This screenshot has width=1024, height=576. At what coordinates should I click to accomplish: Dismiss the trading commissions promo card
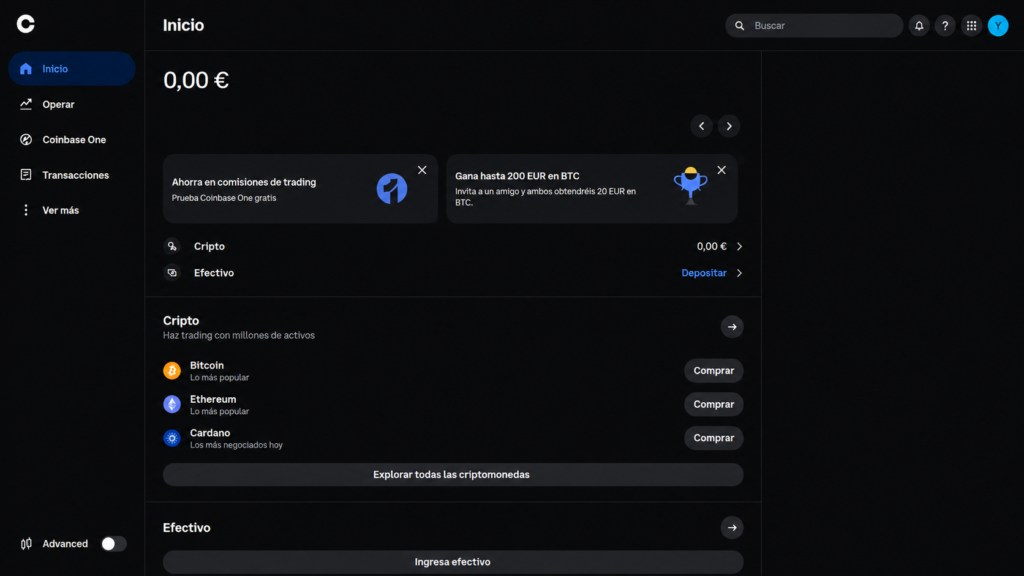[x=422, y=170]
